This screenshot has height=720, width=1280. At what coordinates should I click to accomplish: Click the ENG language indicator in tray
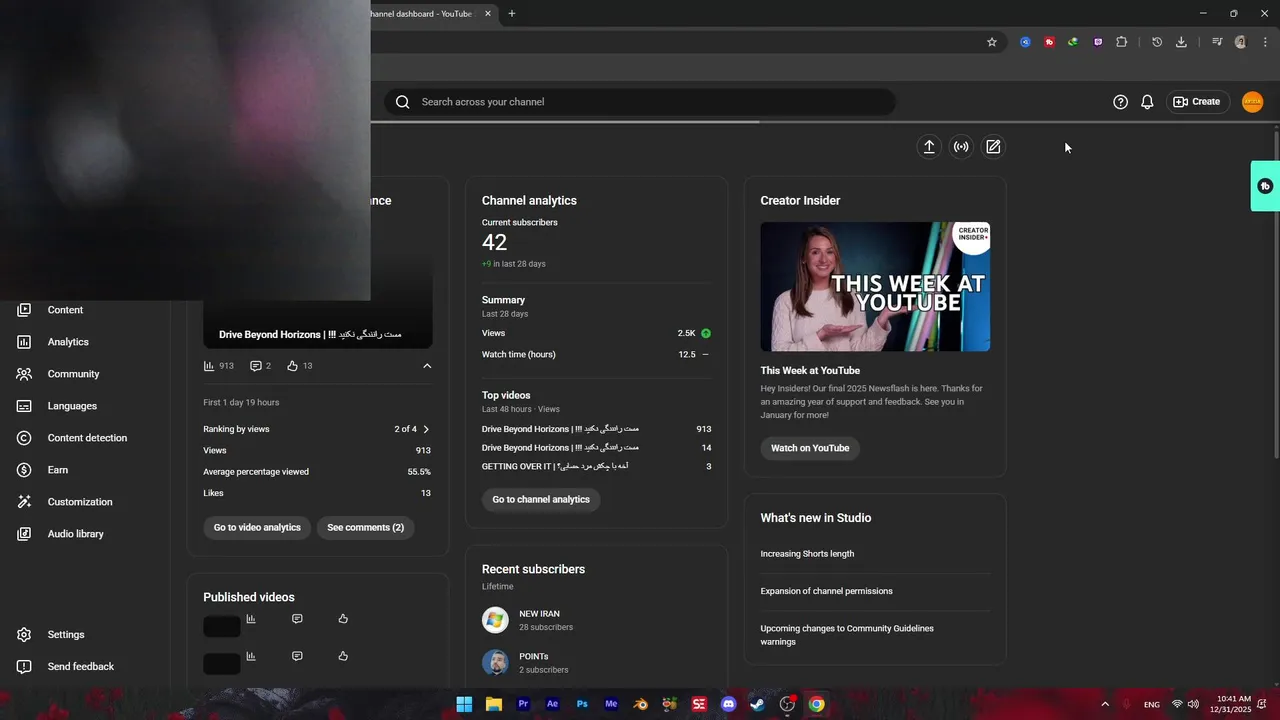point(1152,705)
